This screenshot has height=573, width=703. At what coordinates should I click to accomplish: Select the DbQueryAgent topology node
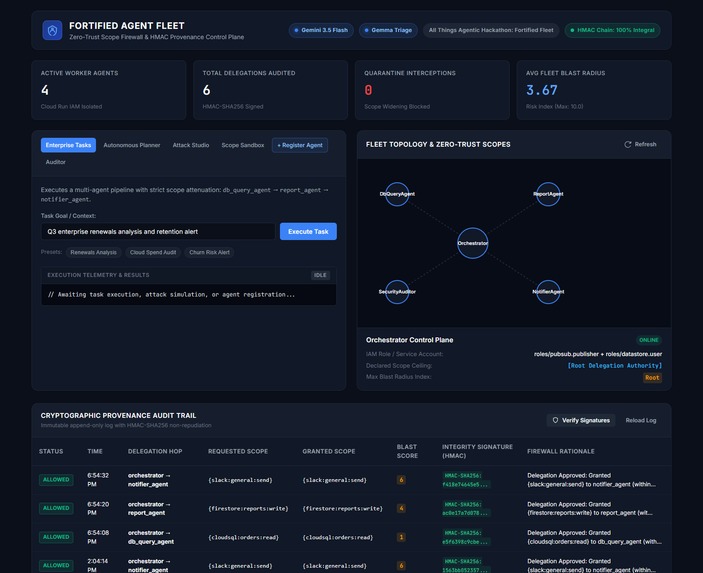[x=397, y=194]
